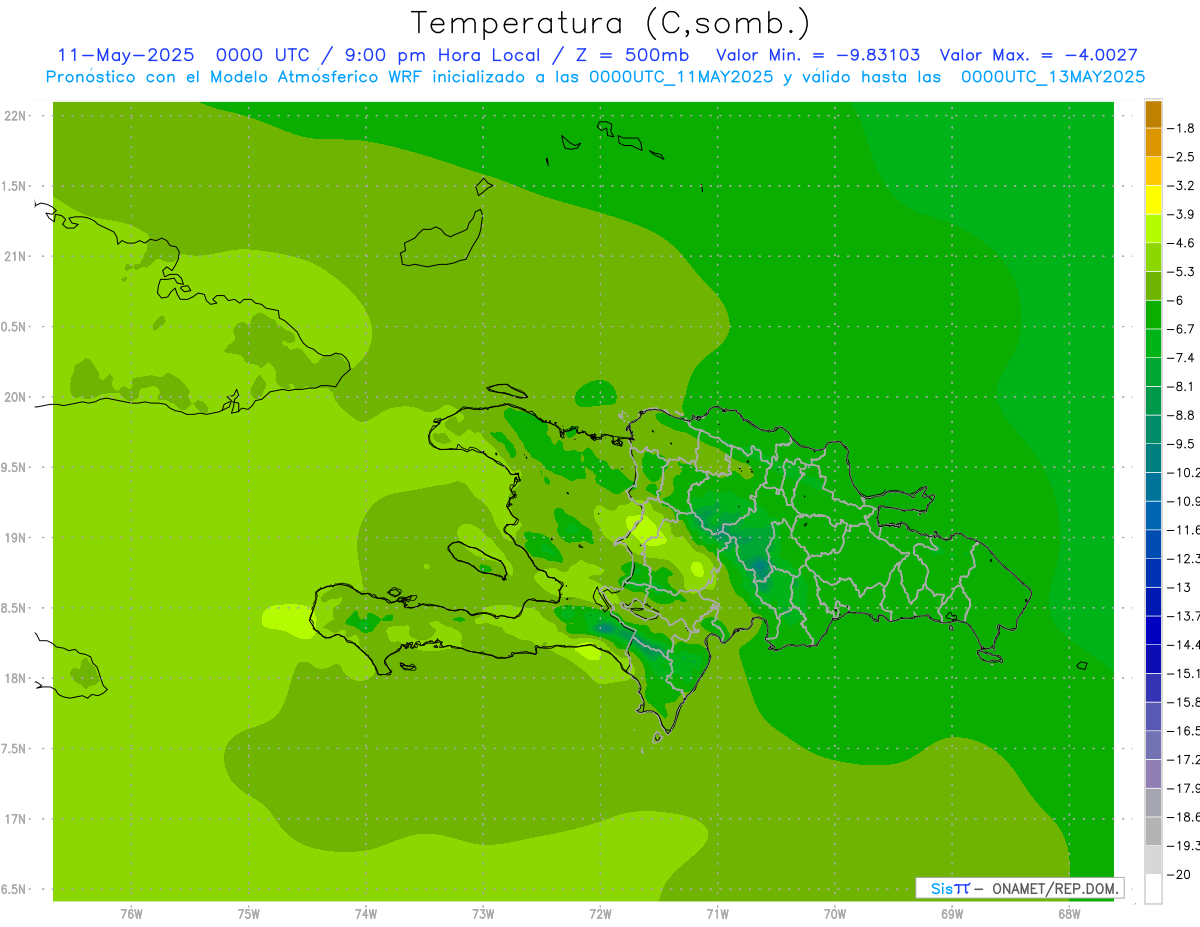Image resolution: width=1200 pixels, height=927 pixels.
Task: Click the "21N" latitude label
Action: coord(15,257)
